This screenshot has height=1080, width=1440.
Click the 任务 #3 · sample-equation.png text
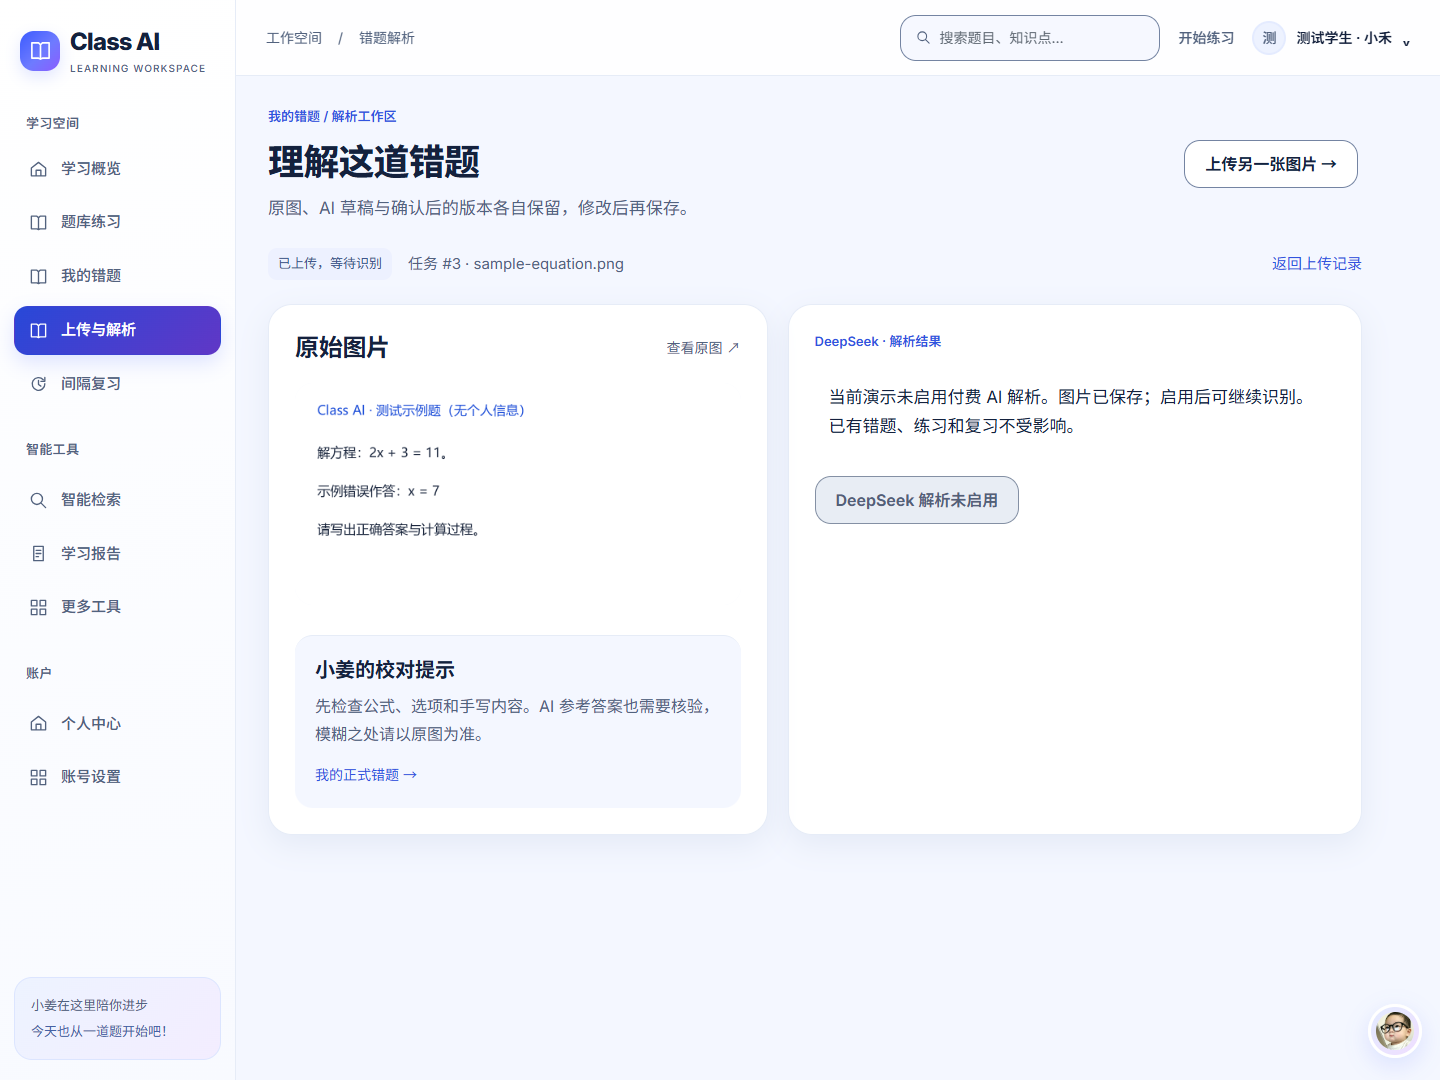point(516,264)
